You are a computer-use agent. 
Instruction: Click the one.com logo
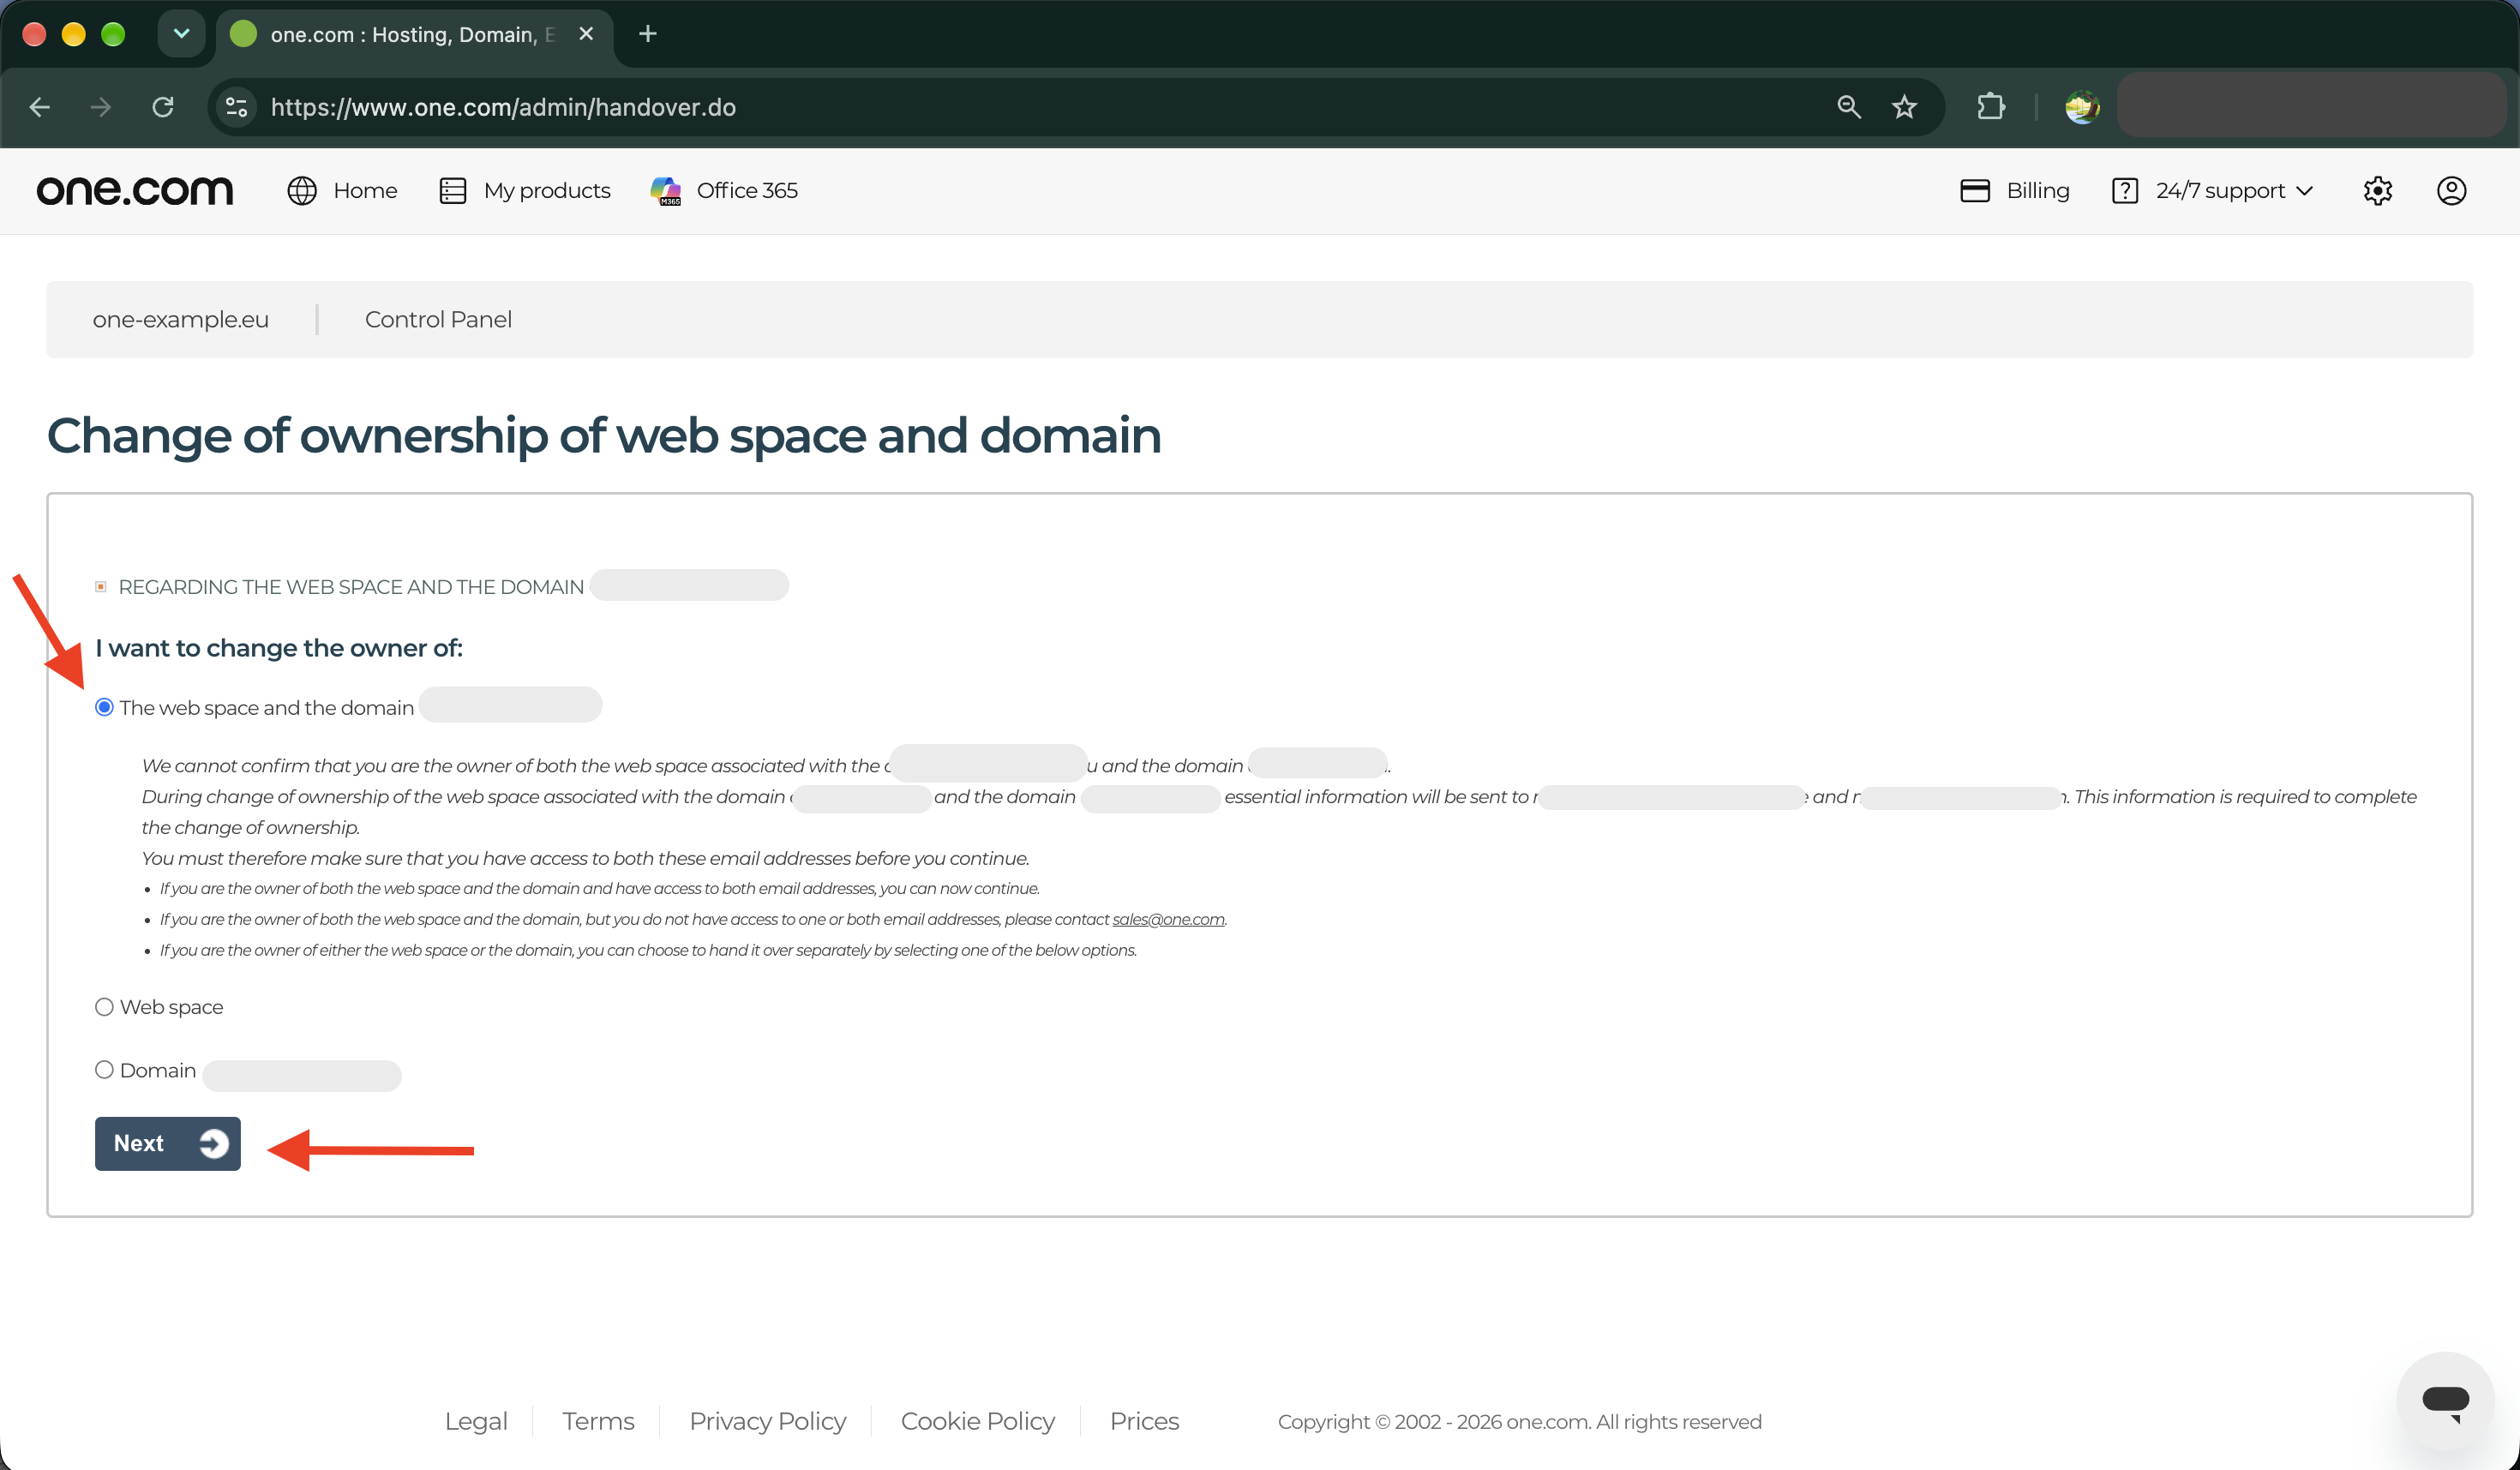coord(135,190)
